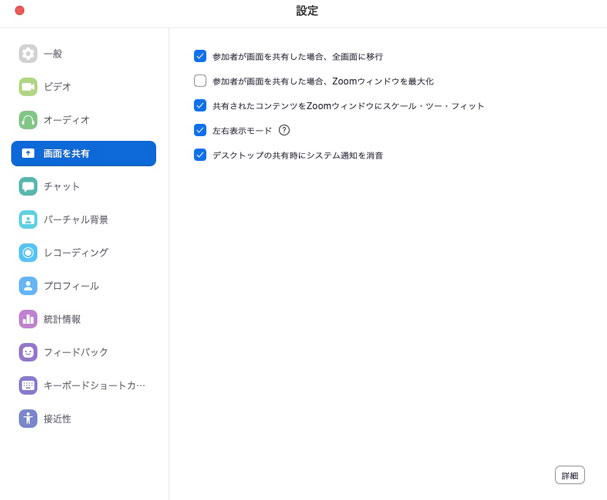Click the キーボードショートカ… label text

pos(94,385)
